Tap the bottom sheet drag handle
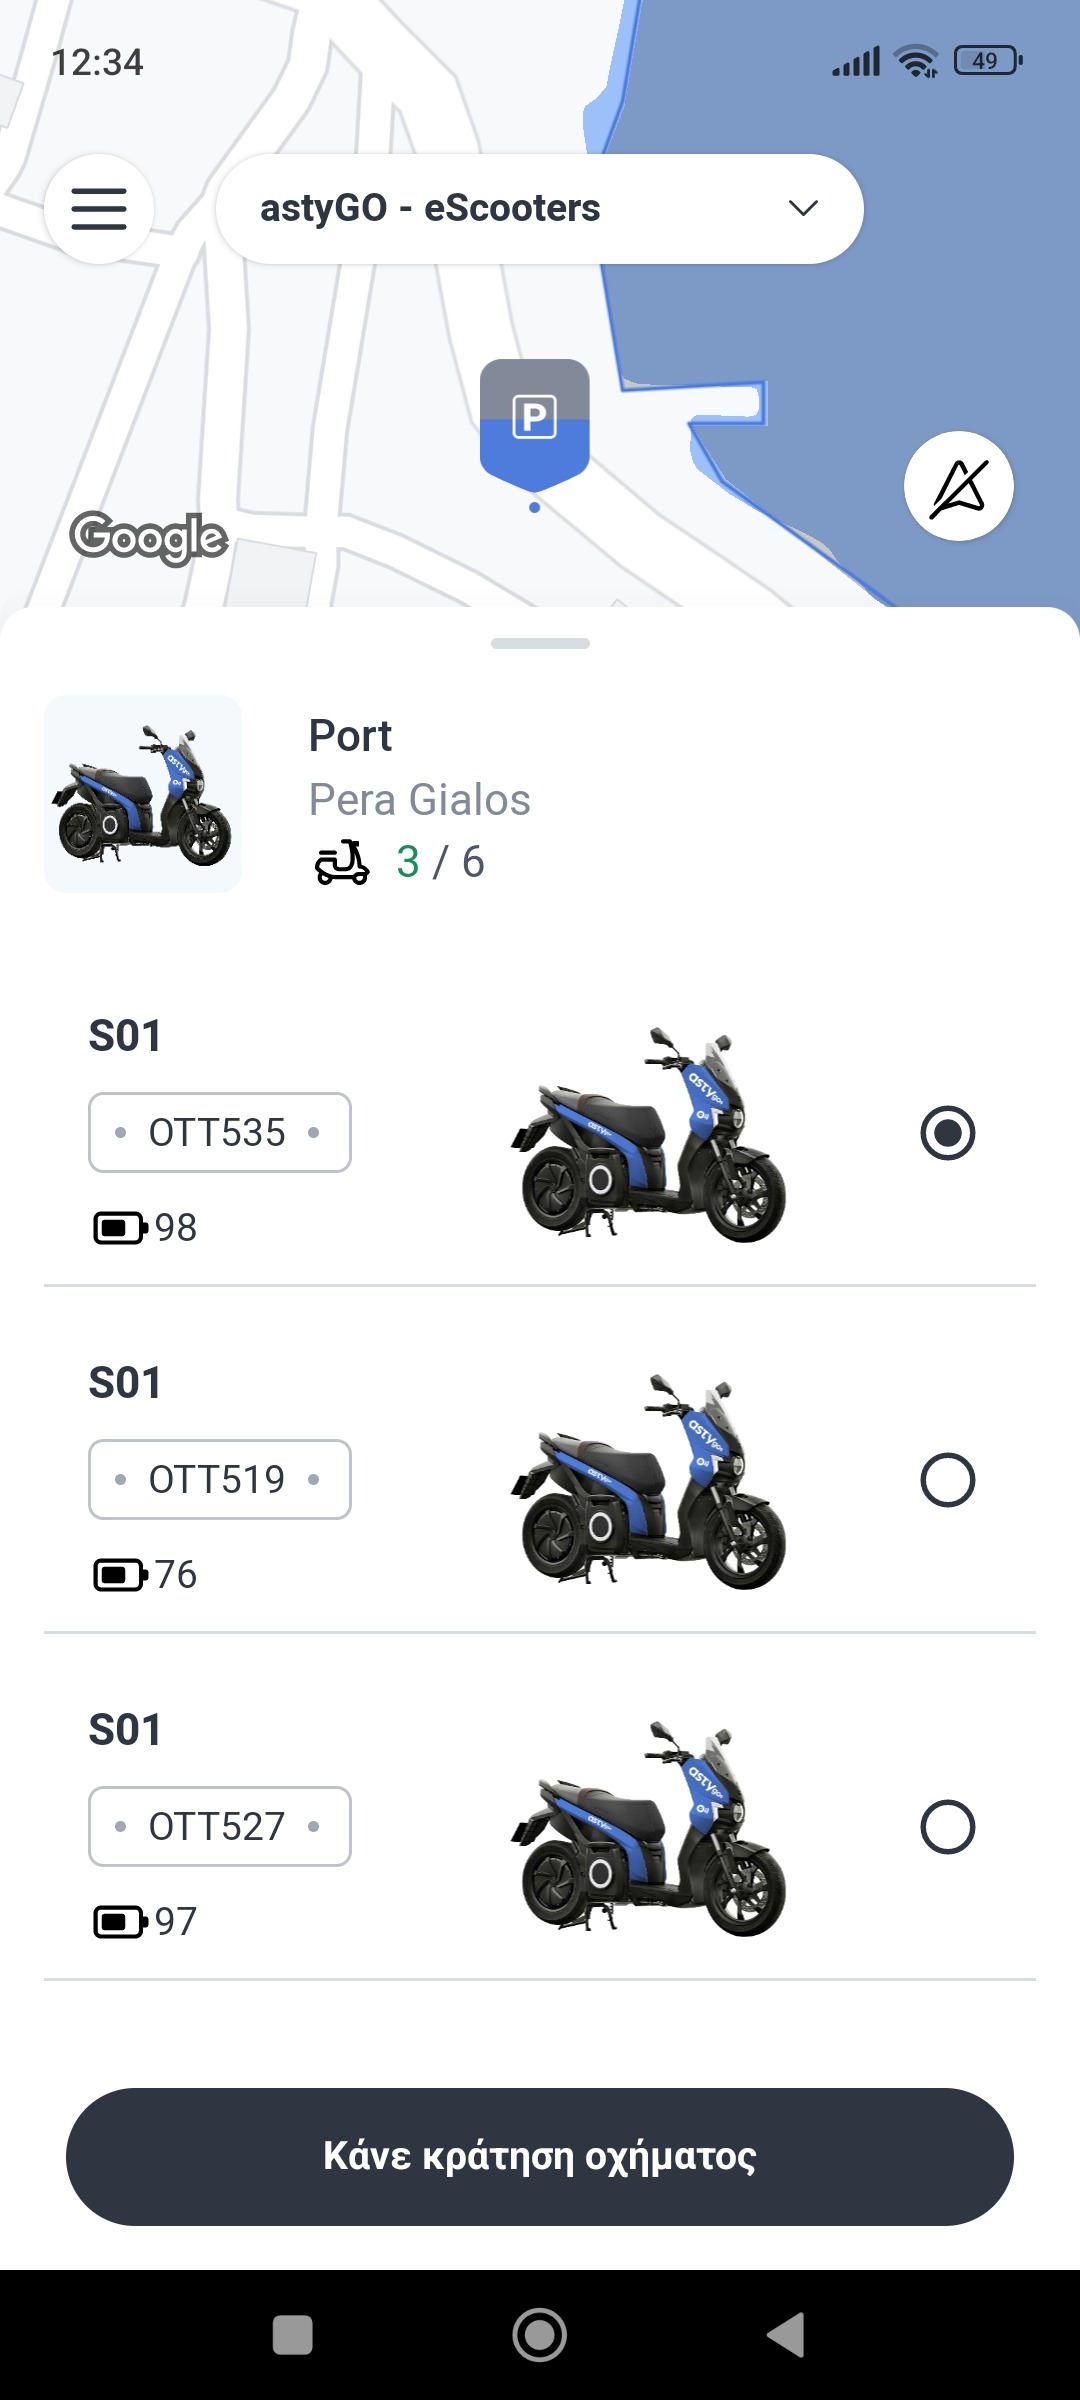Viewport: 1080px width, 2400px height. click(540, 643)
